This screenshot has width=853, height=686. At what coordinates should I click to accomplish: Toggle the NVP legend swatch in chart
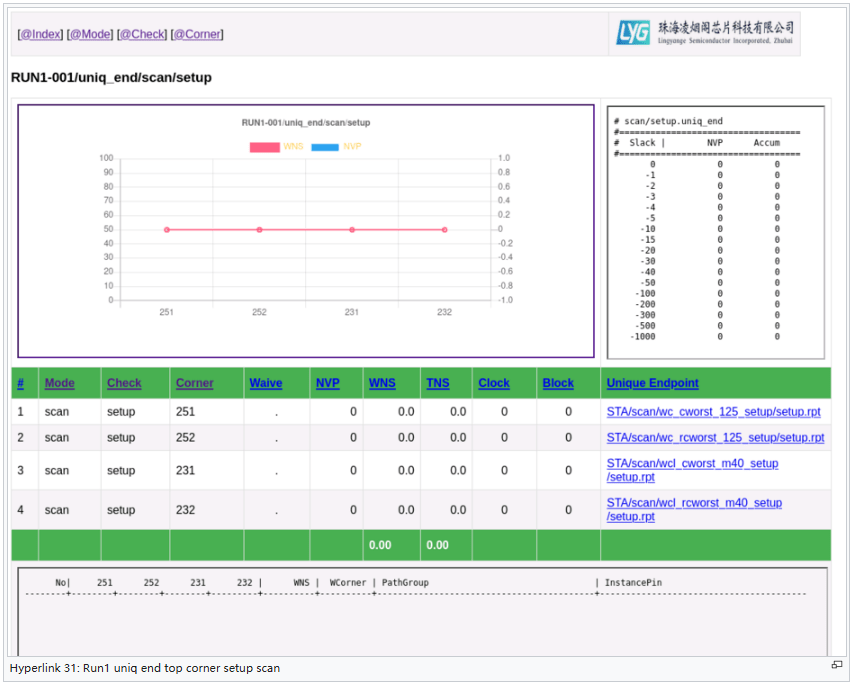(x=325, y=147)
